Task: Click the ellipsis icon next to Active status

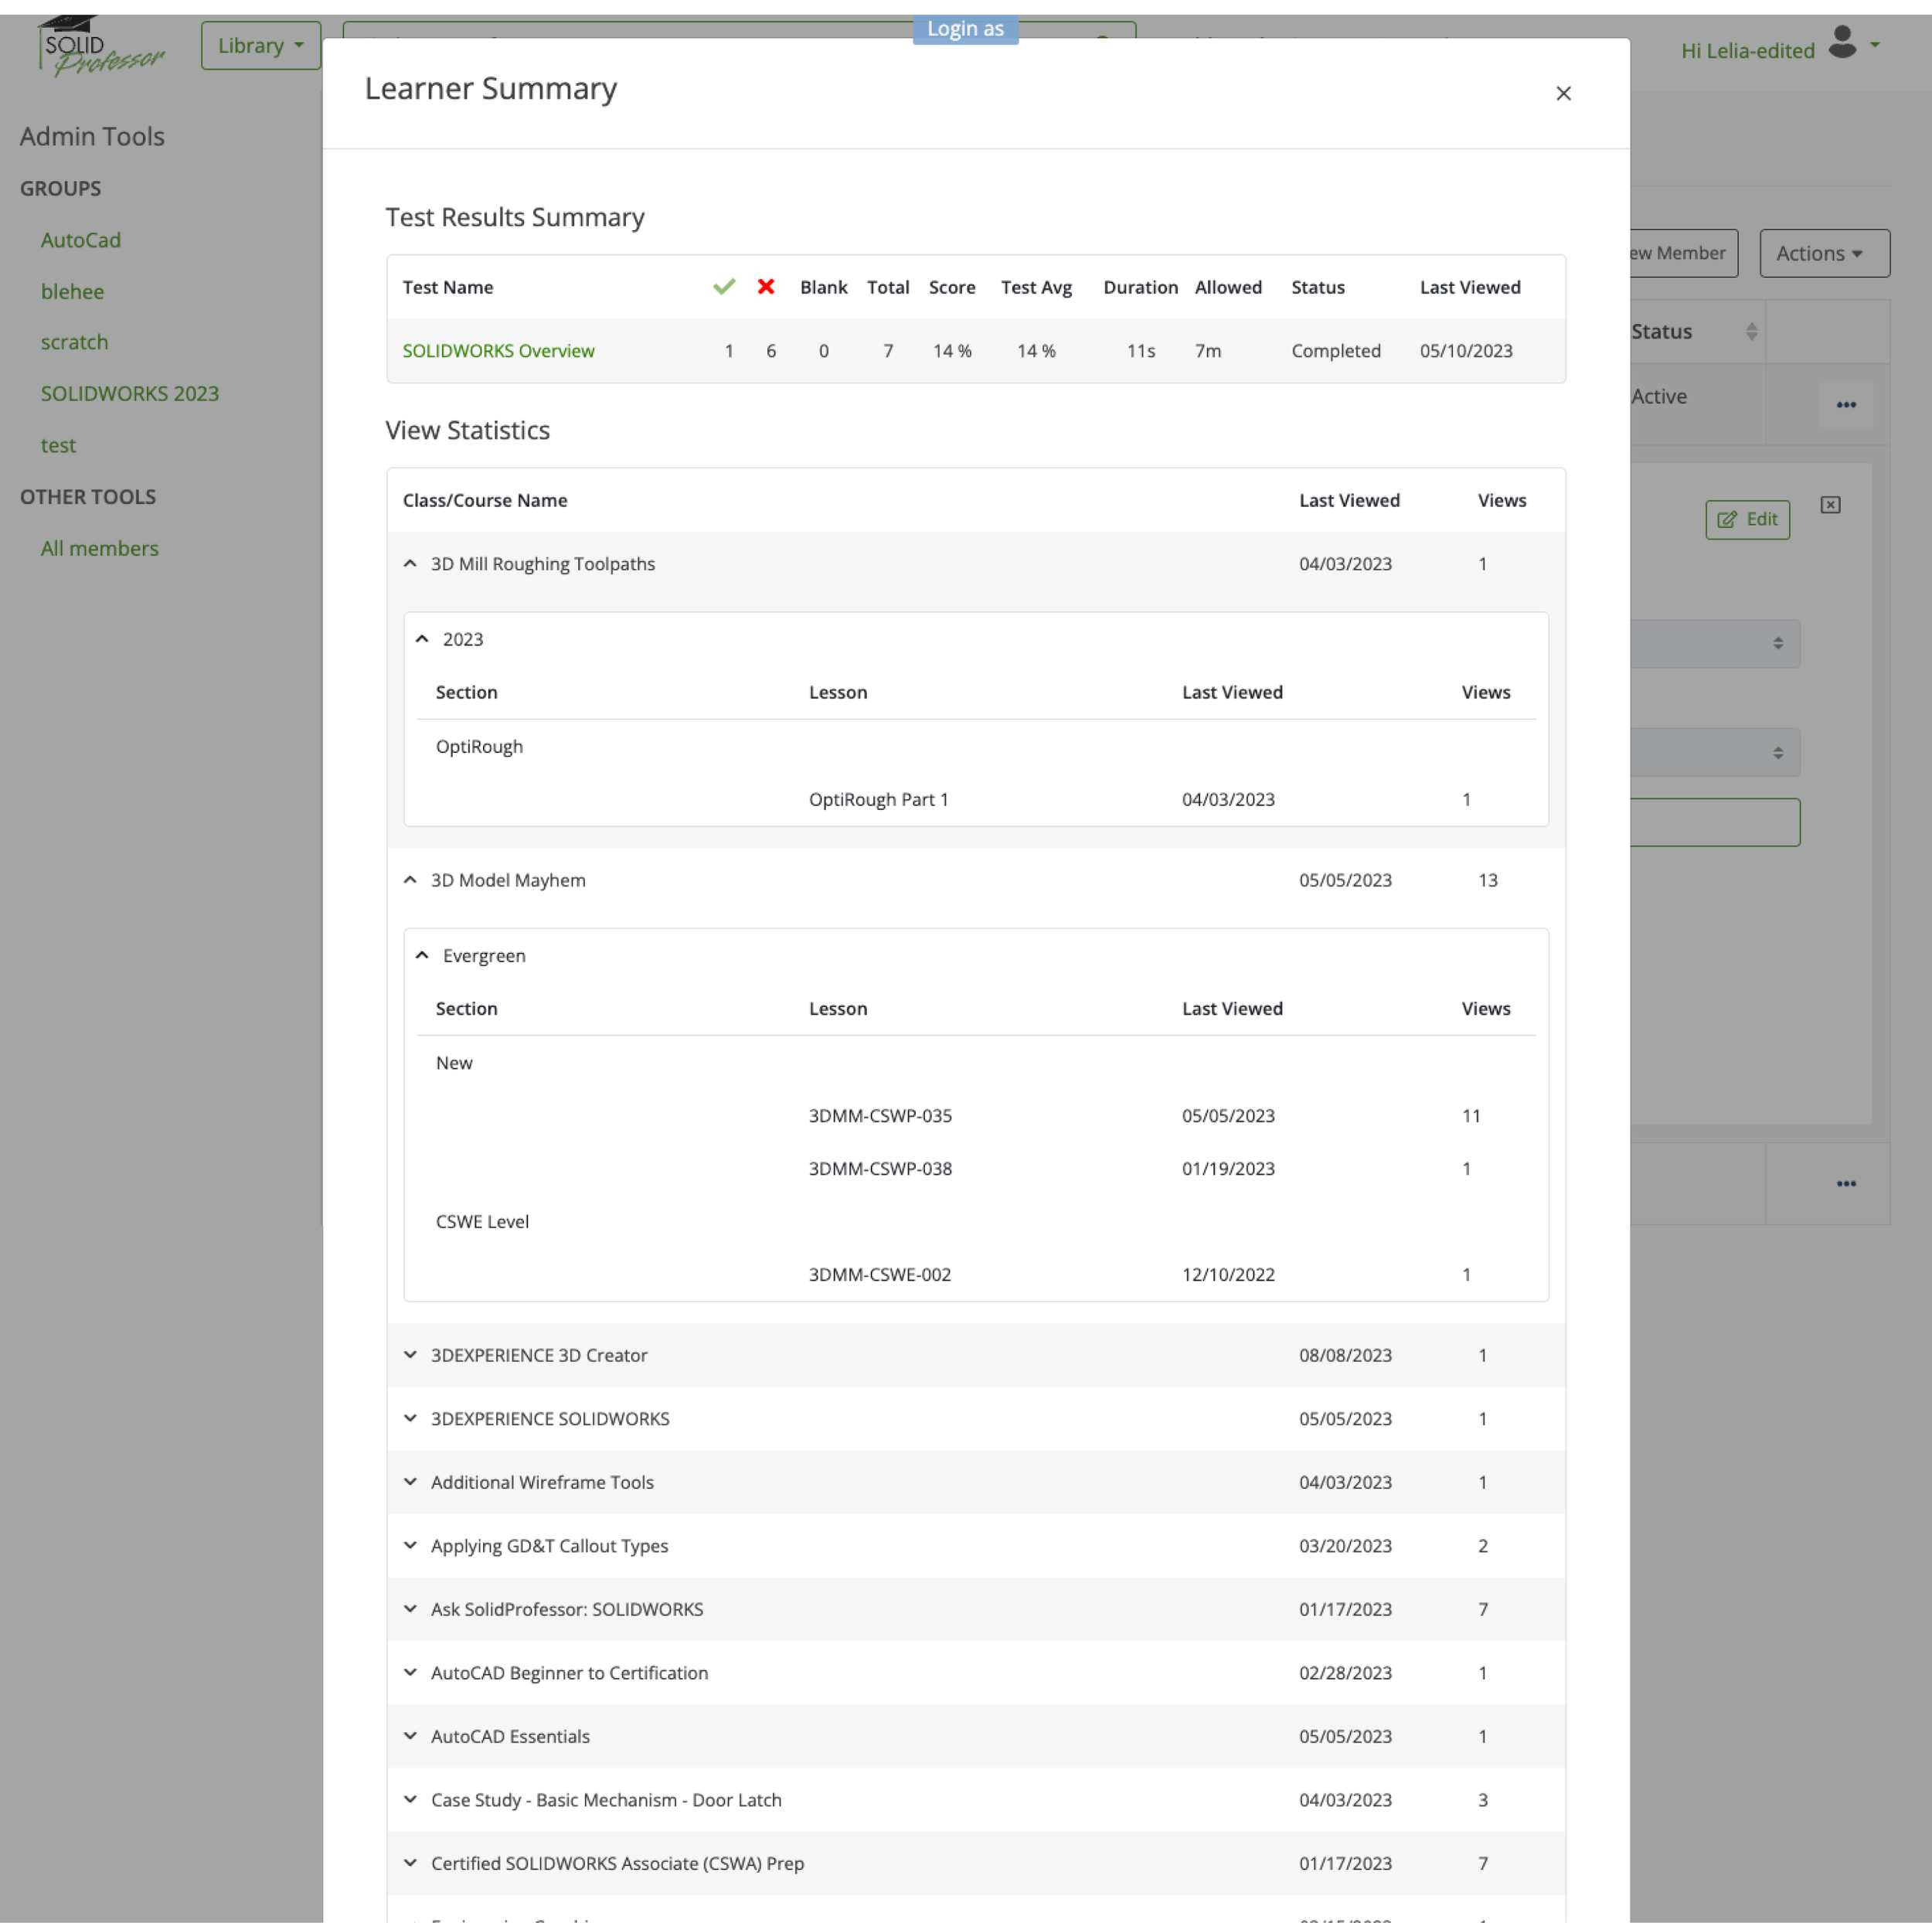Action: [x=1845, y=405]
